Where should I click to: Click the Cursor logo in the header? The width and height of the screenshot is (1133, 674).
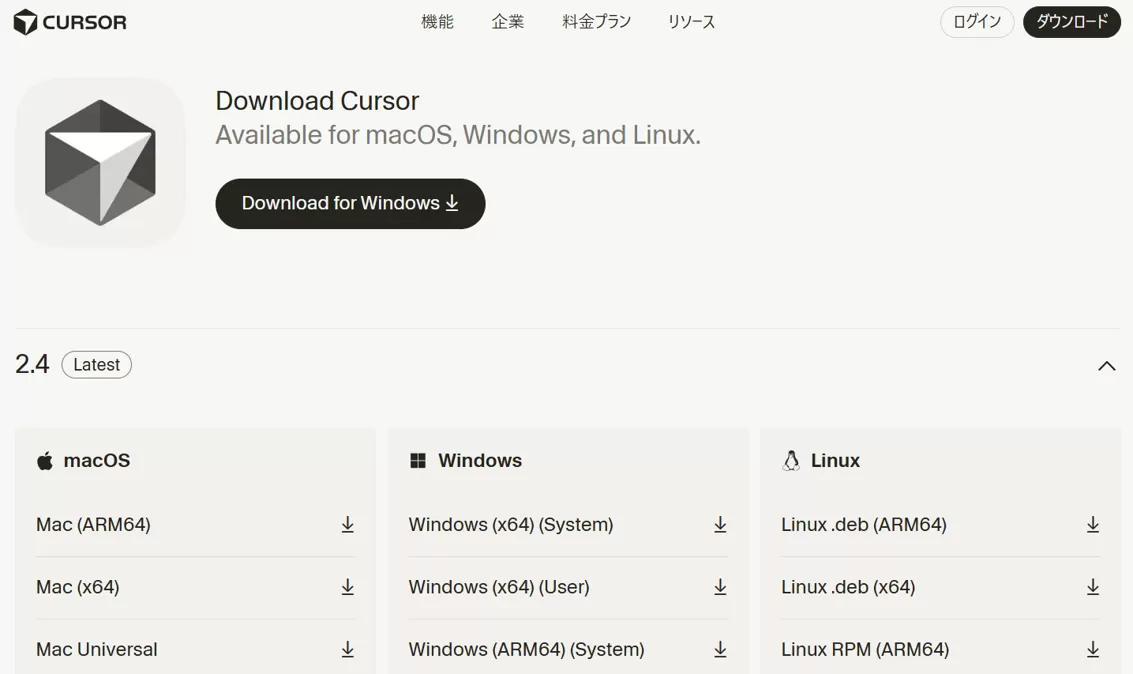point(70,22)
